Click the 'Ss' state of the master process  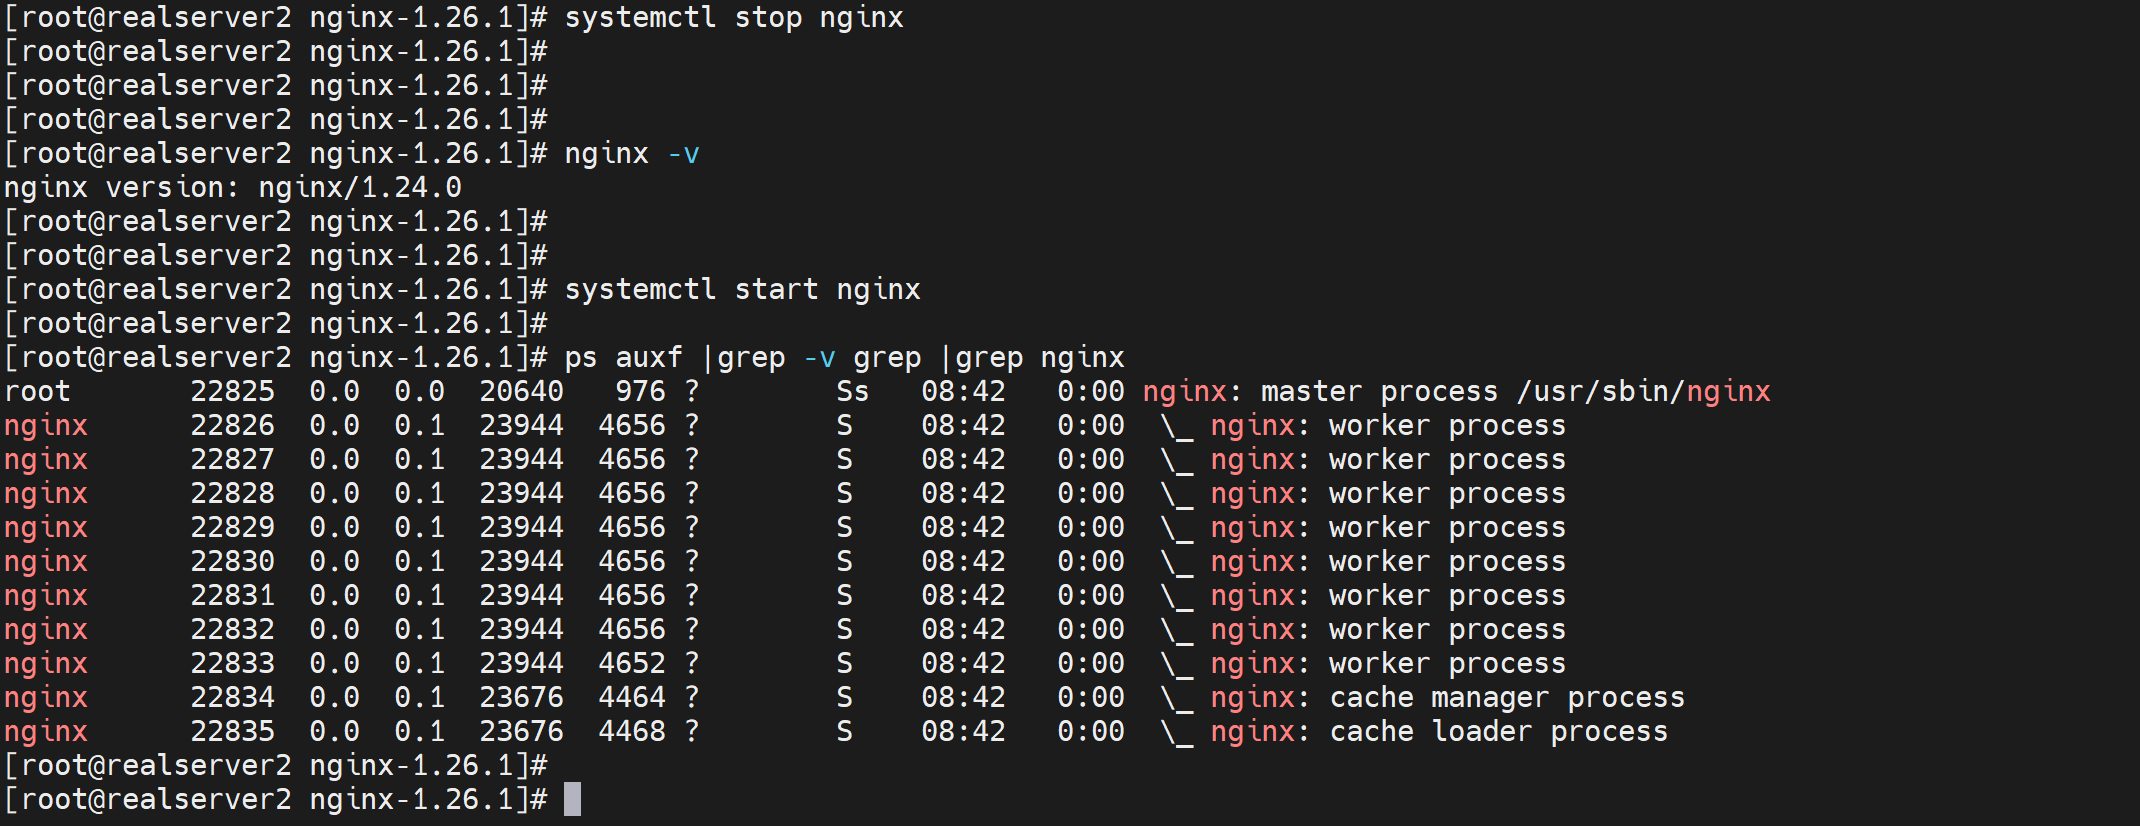point(852,392)
